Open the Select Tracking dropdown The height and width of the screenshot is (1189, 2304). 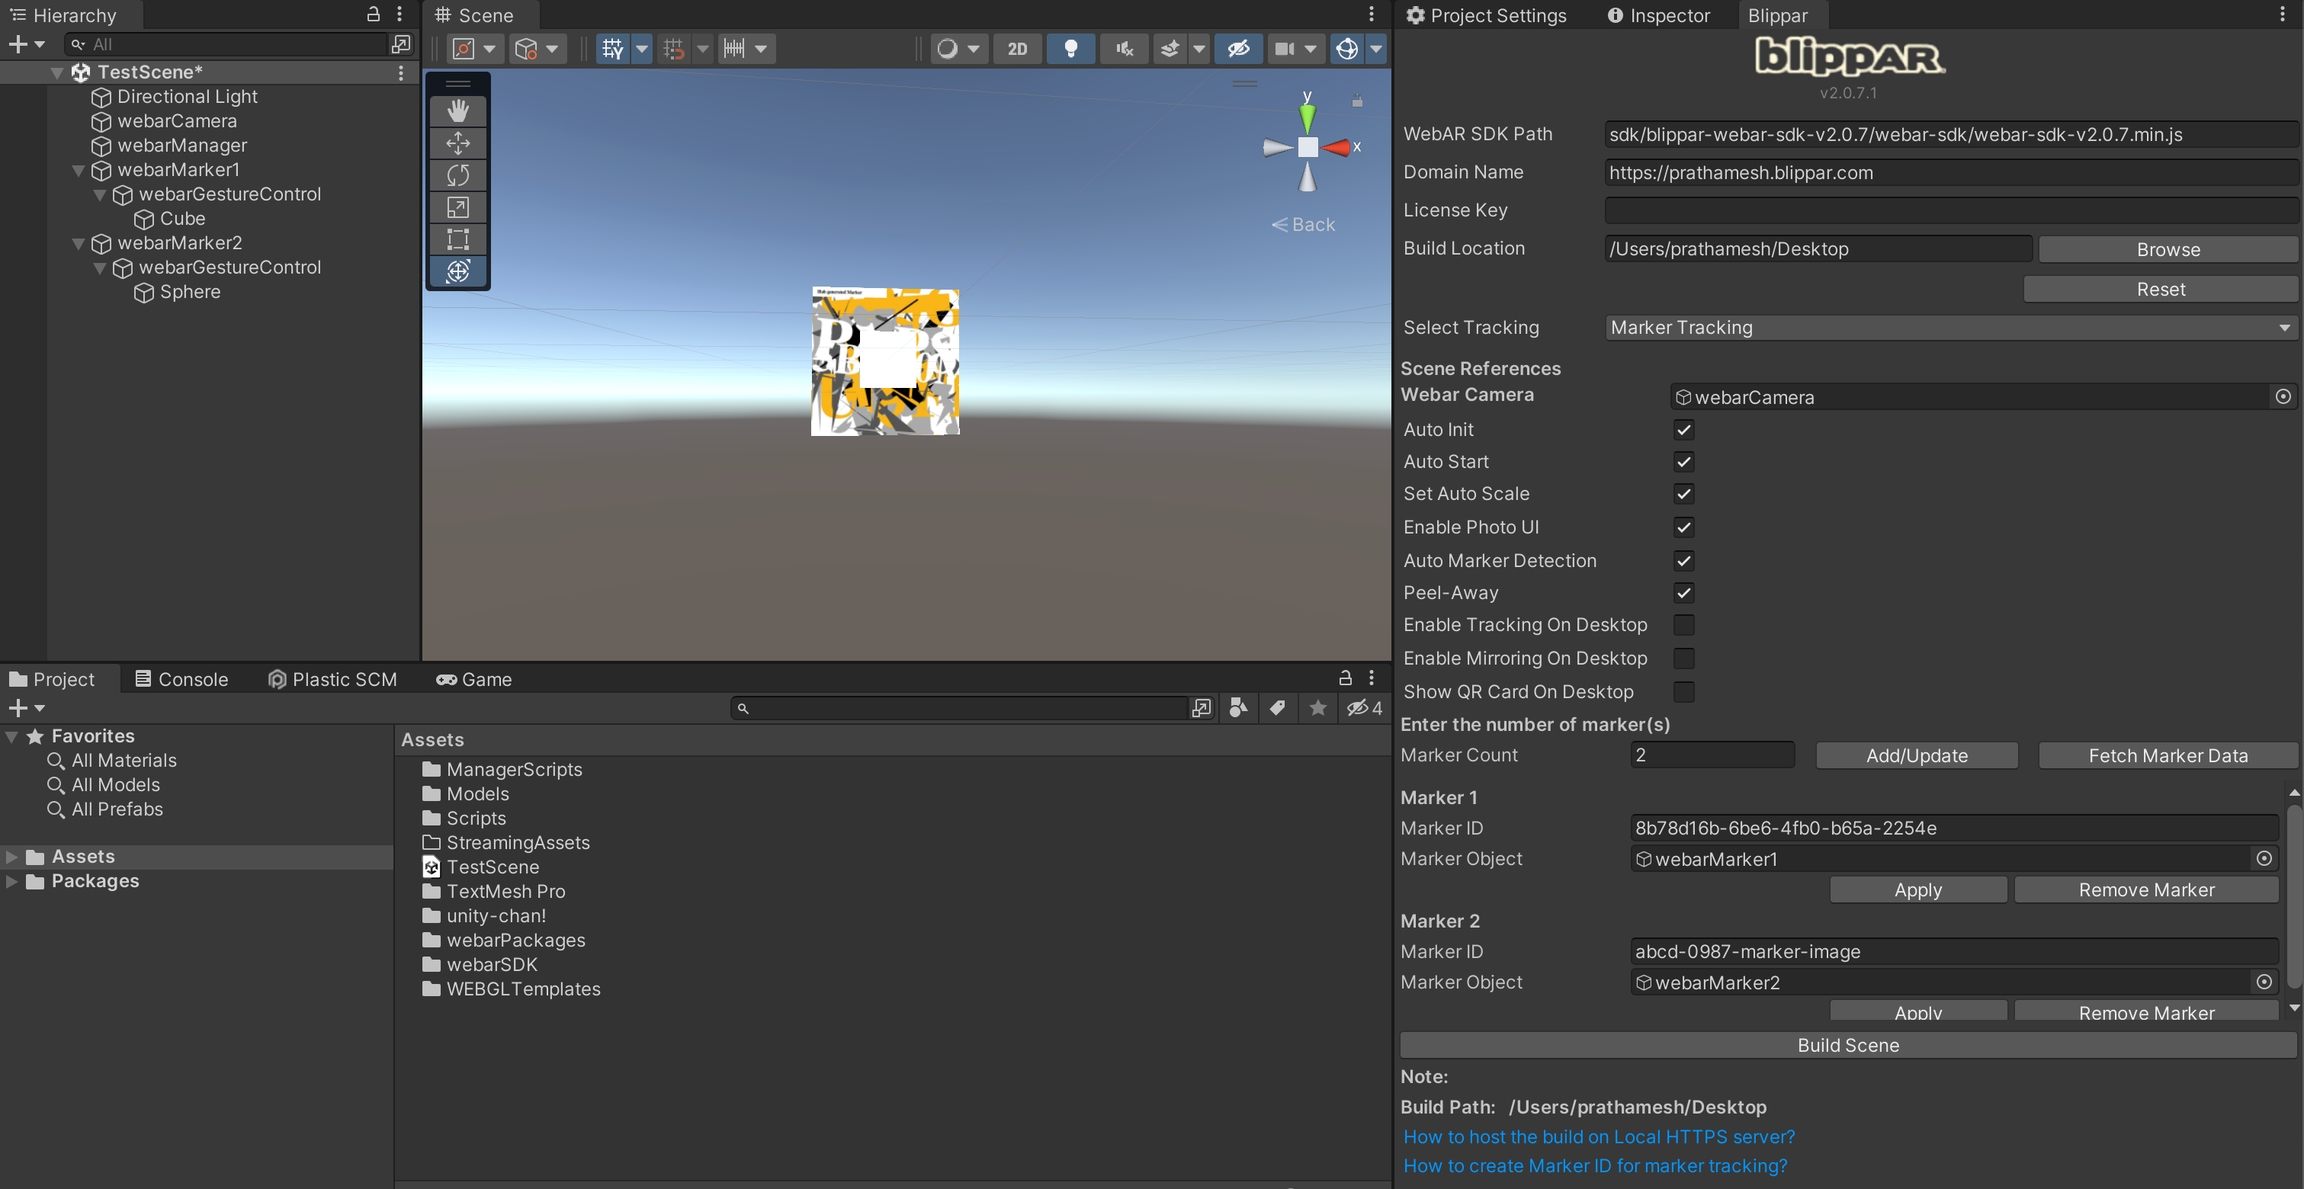point(1950,327)
